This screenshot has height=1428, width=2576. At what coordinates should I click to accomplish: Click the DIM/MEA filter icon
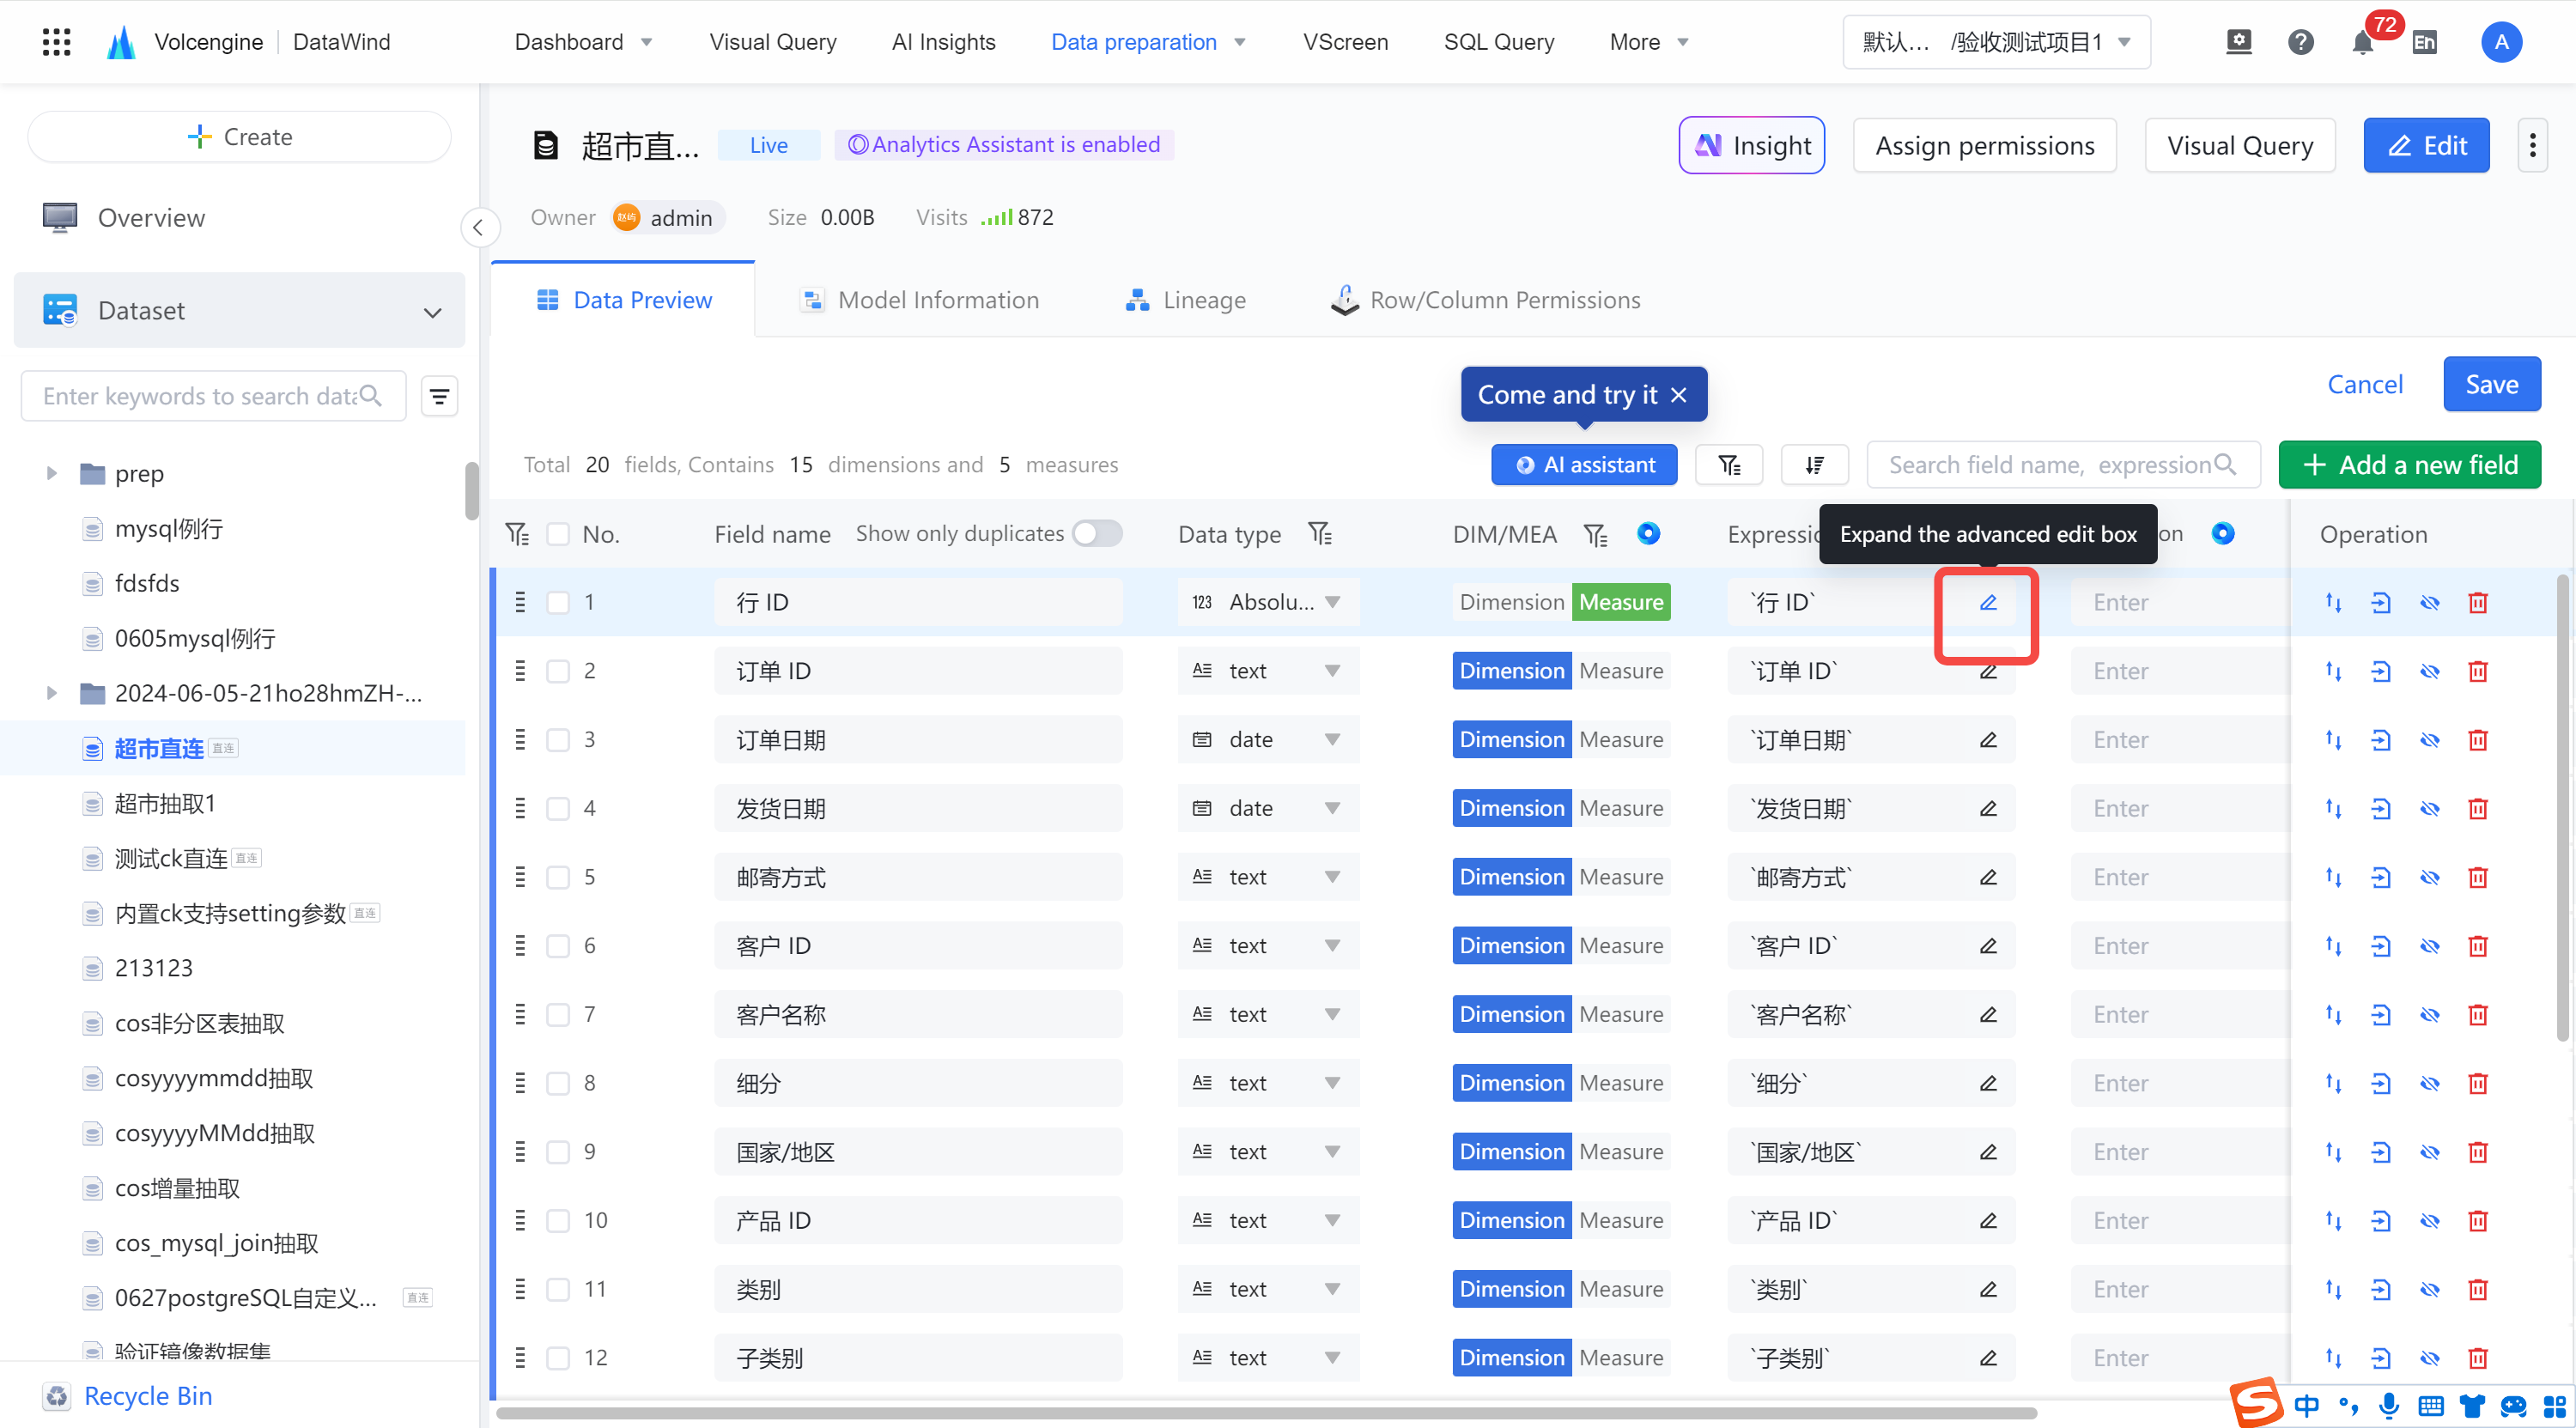tap(1595, 535)
